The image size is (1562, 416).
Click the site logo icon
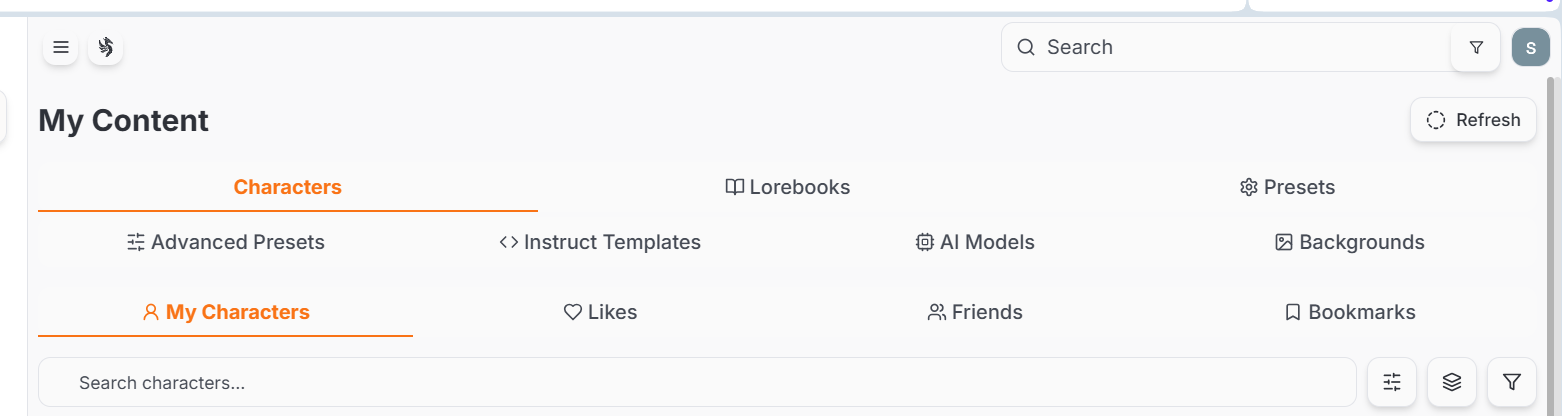106,47
